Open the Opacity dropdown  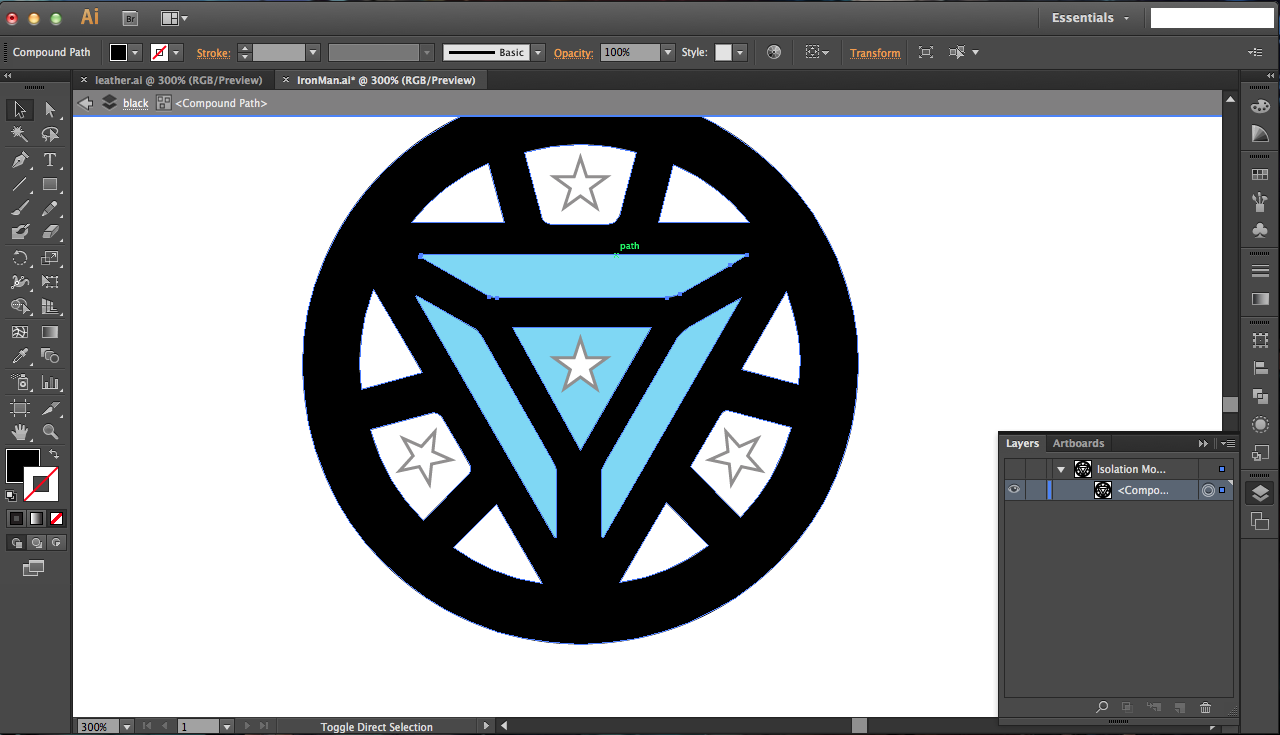click(668, 52)
